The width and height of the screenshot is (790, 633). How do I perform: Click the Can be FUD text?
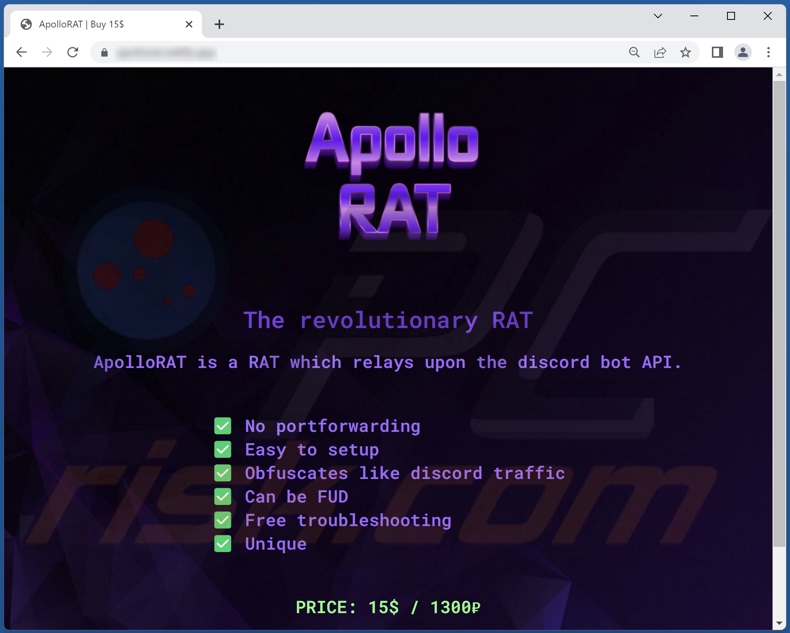pos(296,497)
